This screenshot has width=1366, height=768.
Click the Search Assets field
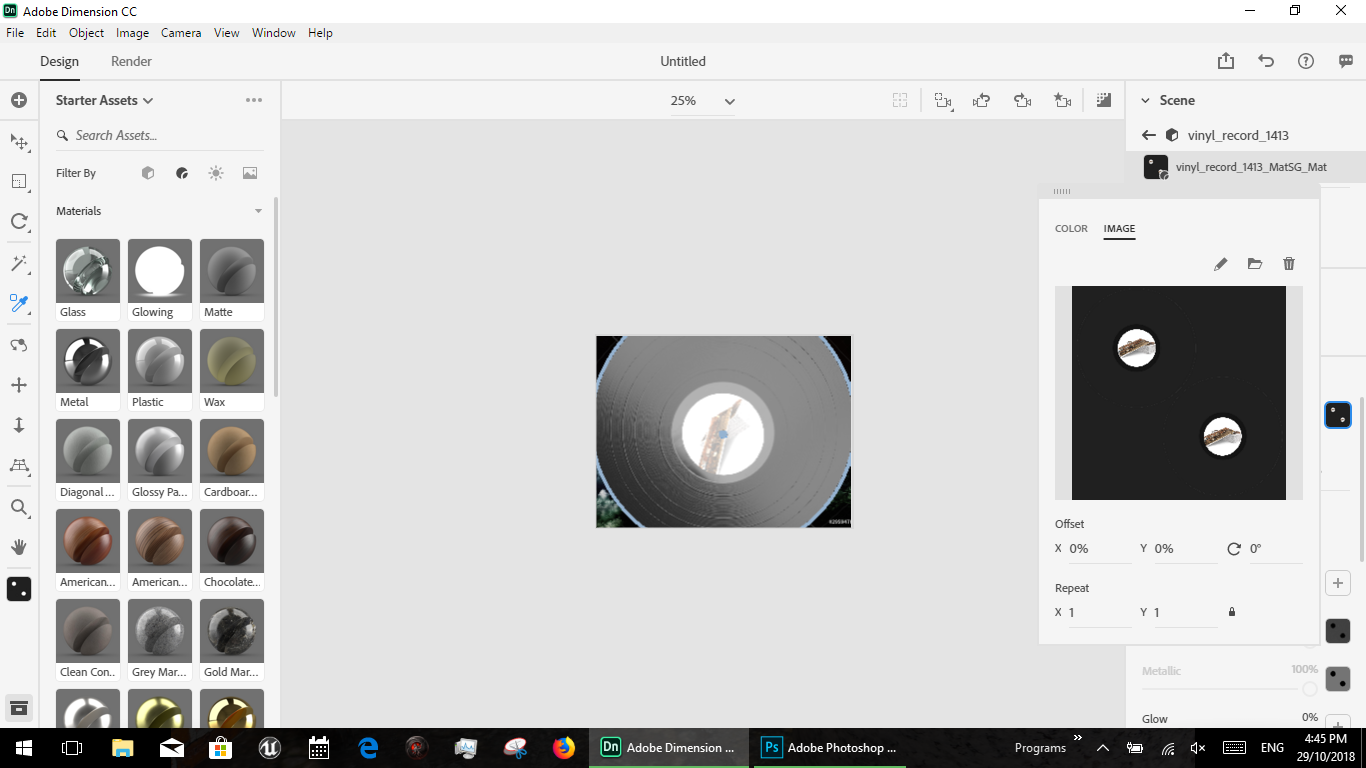coord(160,135)
